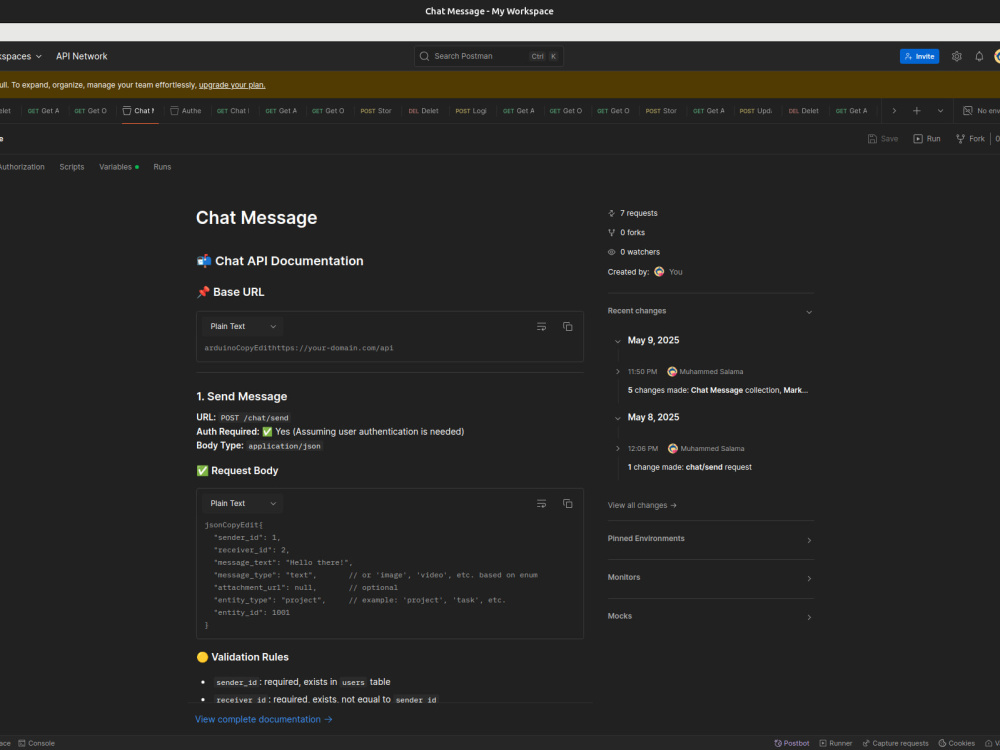Copy the Base URL code block

[568, 327]
